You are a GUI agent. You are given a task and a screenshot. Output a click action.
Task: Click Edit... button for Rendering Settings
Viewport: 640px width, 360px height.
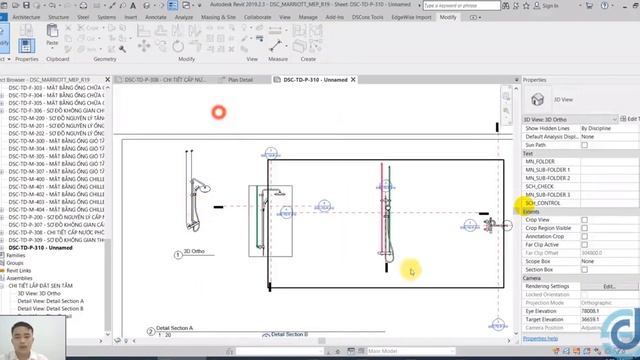coord(609,287)
